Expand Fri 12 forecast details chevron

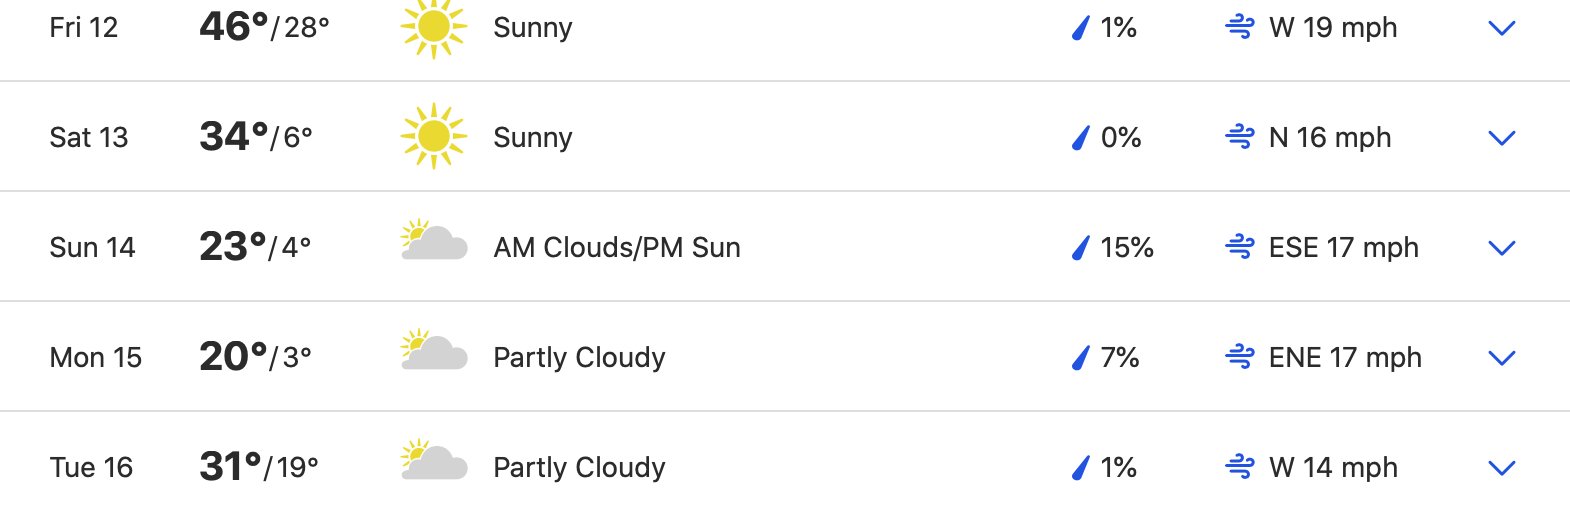[x=1502, y=28]
